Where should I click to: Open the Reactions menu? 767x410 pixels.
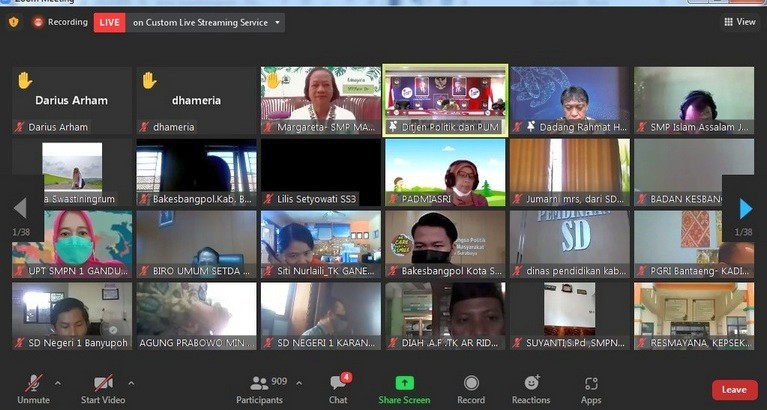click(531, 384)
